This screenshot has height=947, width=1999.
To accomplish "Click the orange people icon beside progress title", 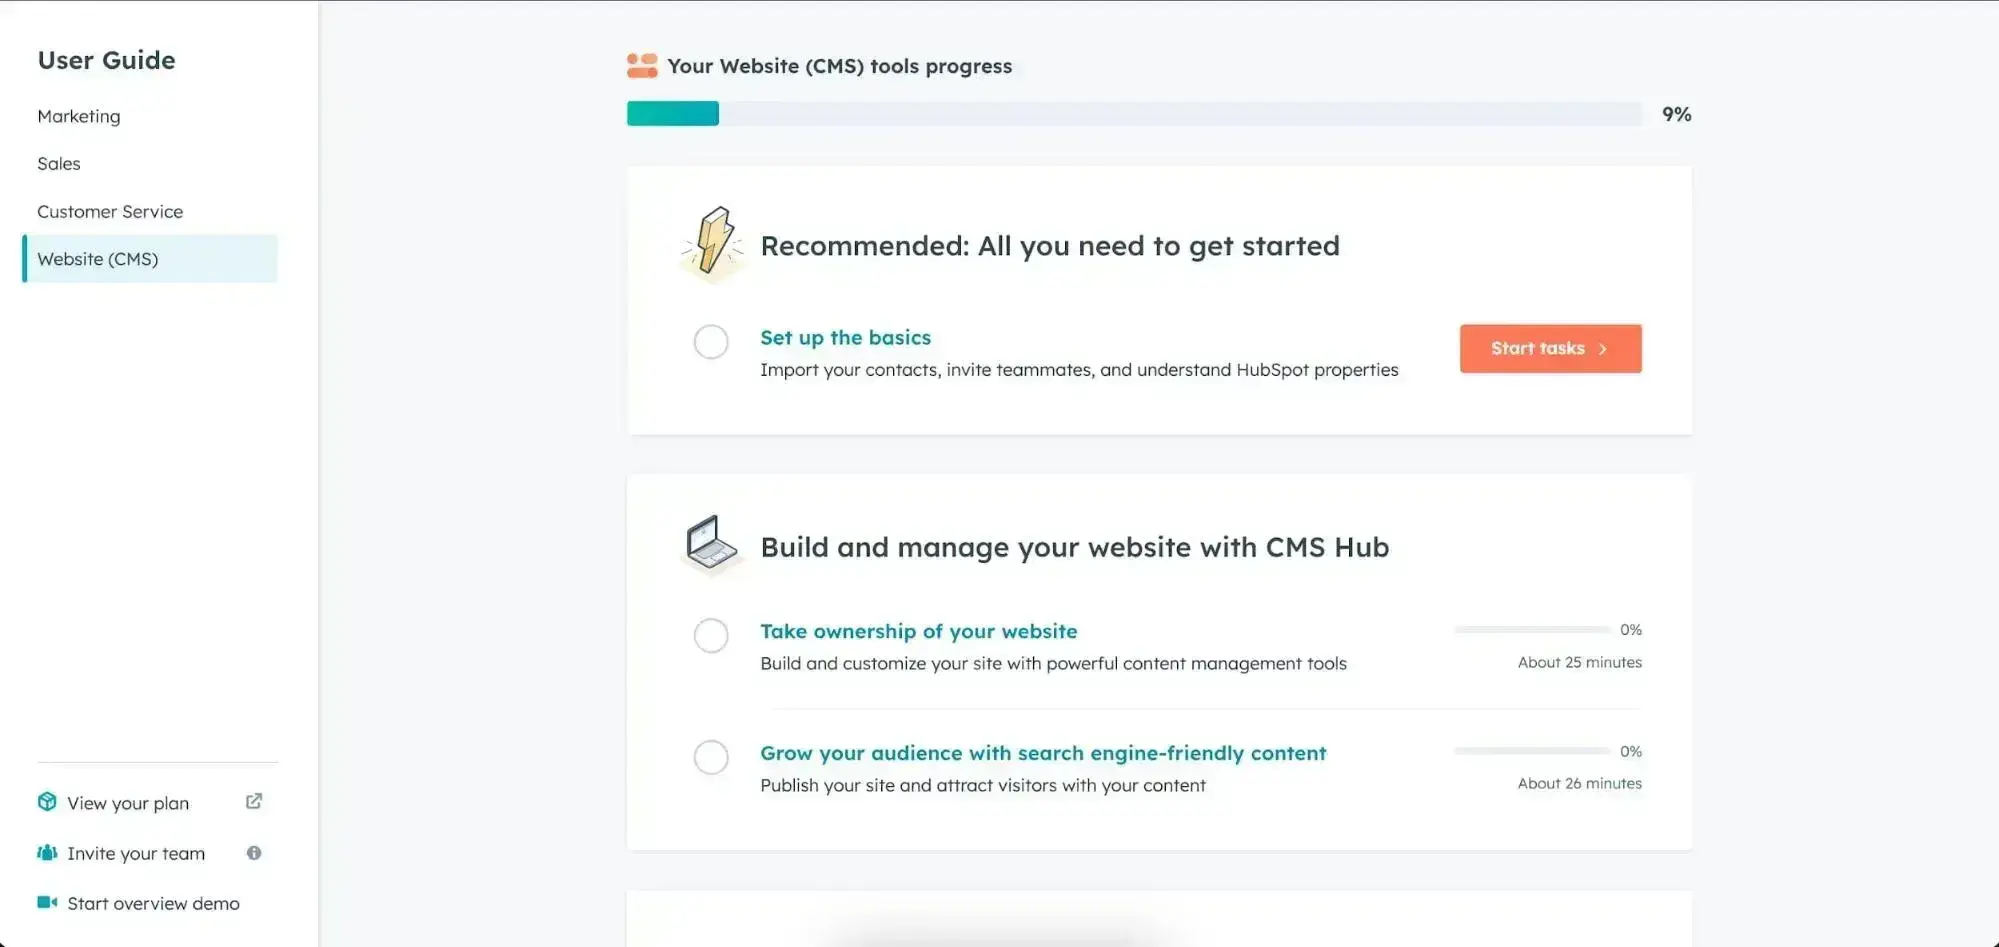I will [641, 64].
